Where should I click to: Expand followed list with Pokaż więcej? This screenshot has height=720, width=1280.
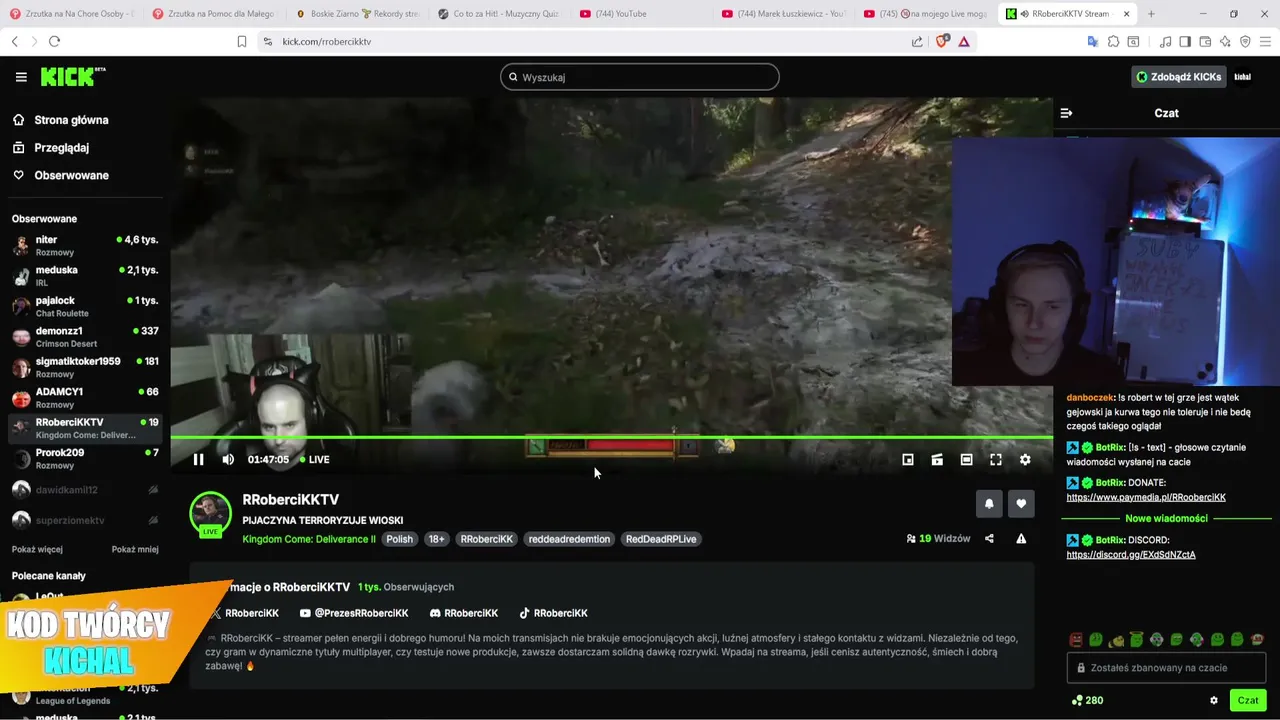tap(37, 549)
